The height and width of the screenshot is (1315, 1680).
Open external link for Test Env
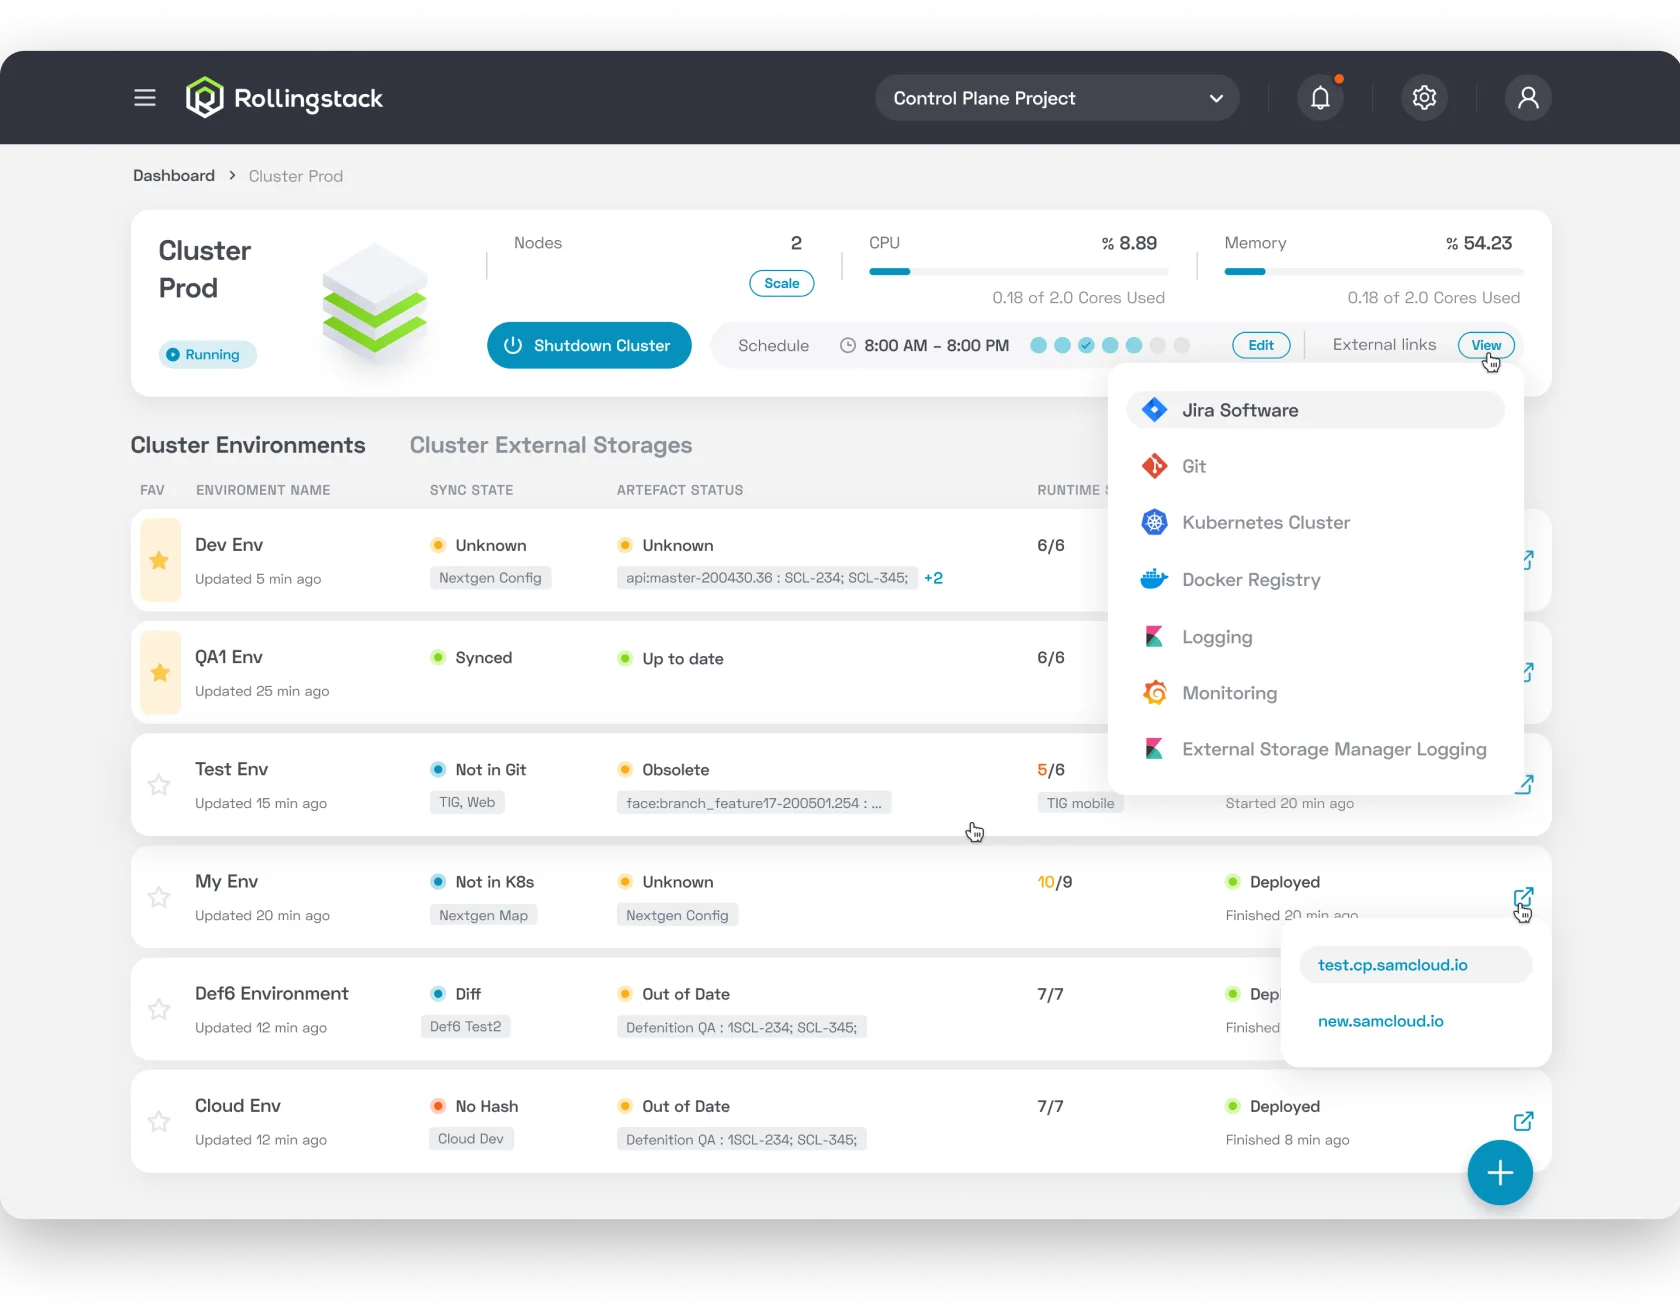tap(1524, 785)
